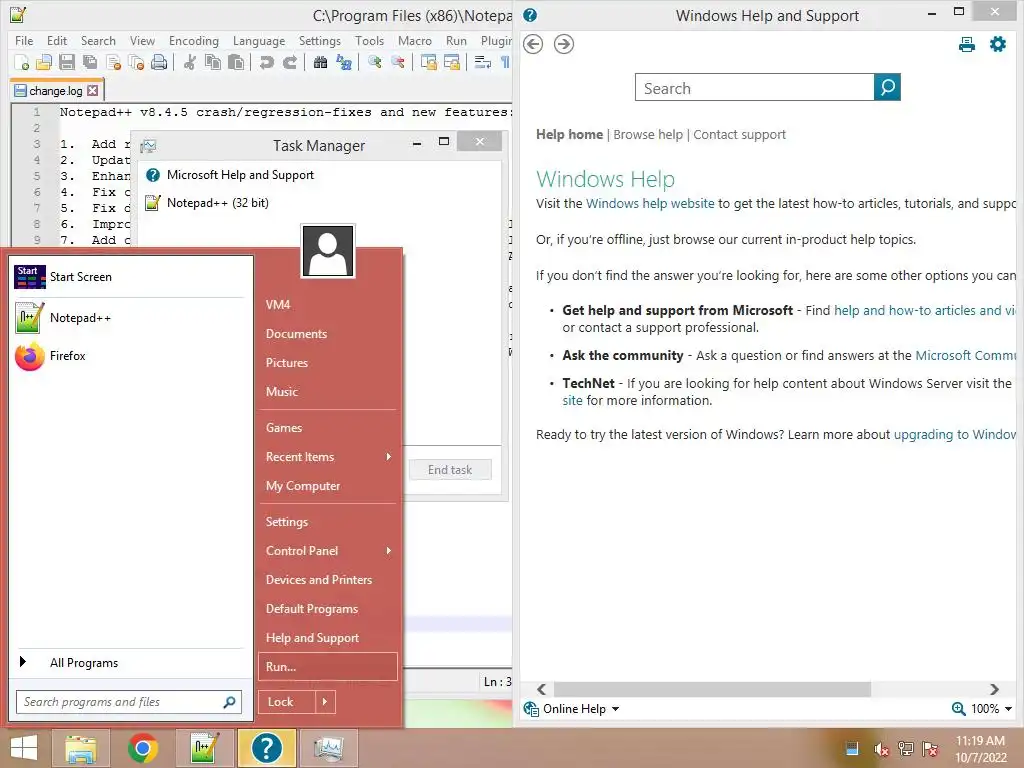
Task: Click Undo arrow in Notepad++ toolbar
Action: (266, 63)
